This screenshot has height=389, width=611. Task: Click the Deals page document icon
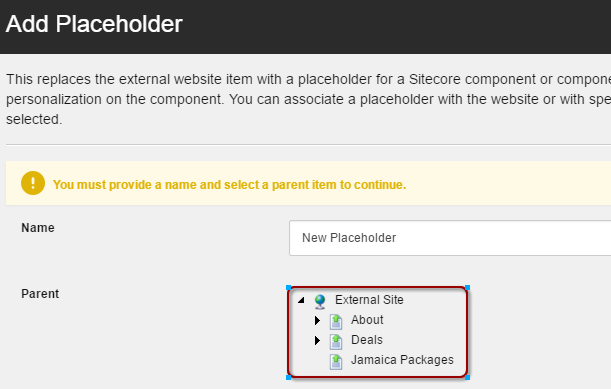coord(336,341)
